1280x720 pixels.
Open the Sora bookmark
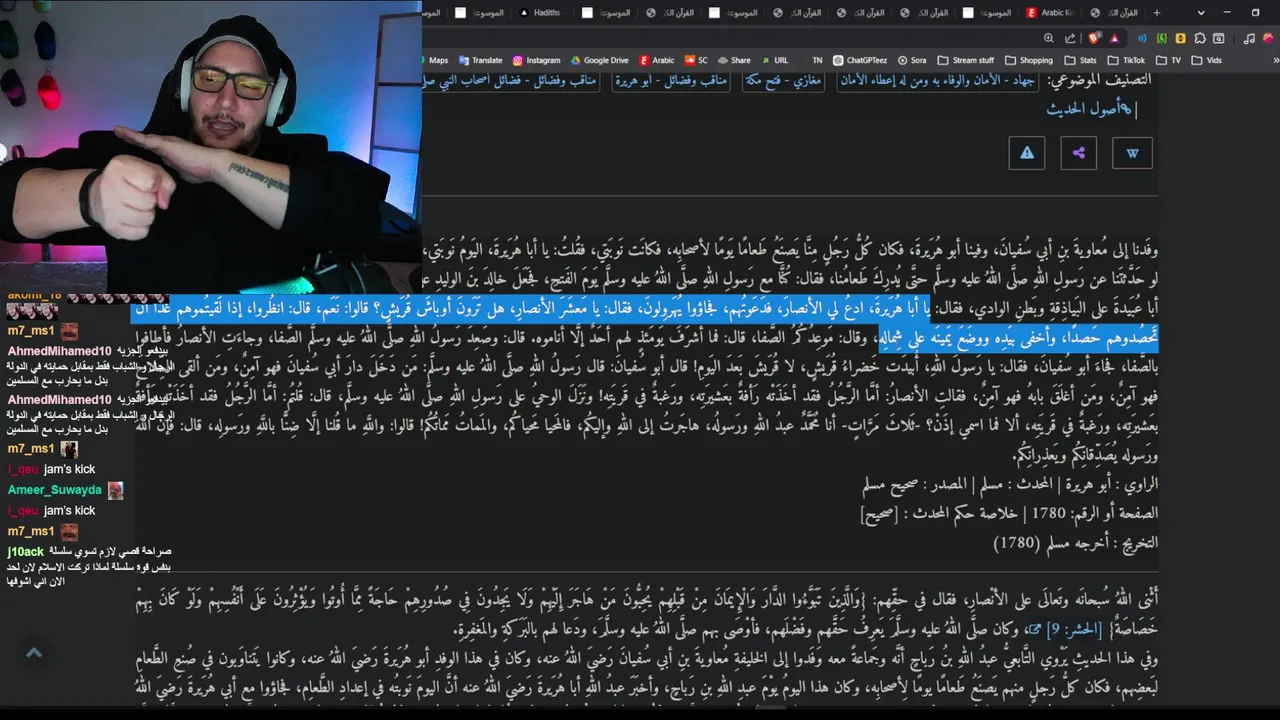912,60
